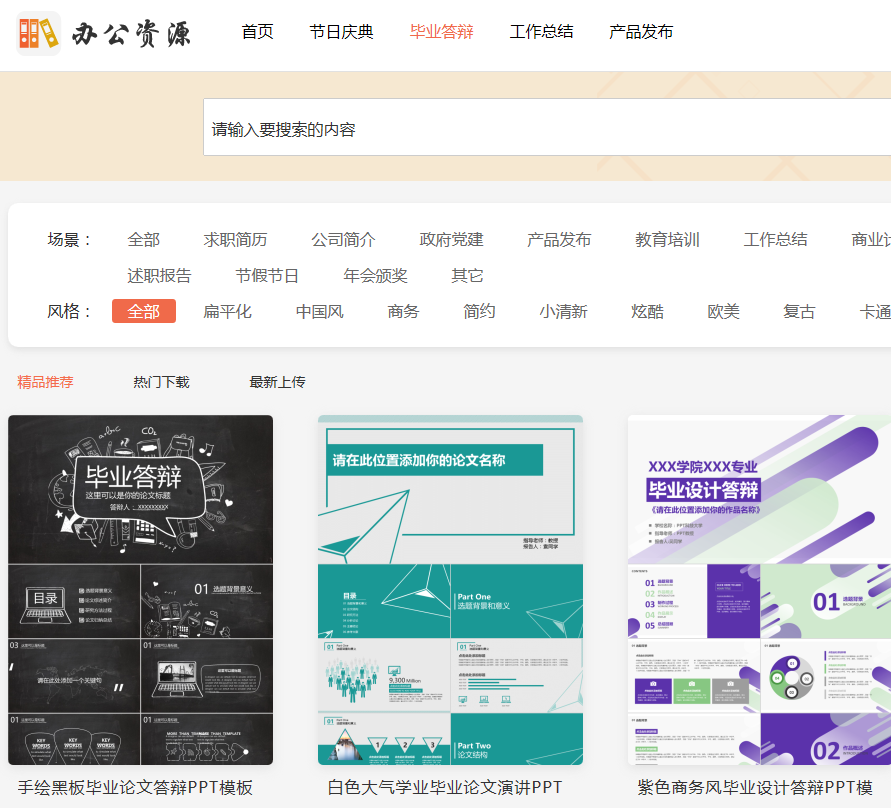Switch to the 最新上传 tab
This screenshot has height=808, width=891.
pos(277,382)
